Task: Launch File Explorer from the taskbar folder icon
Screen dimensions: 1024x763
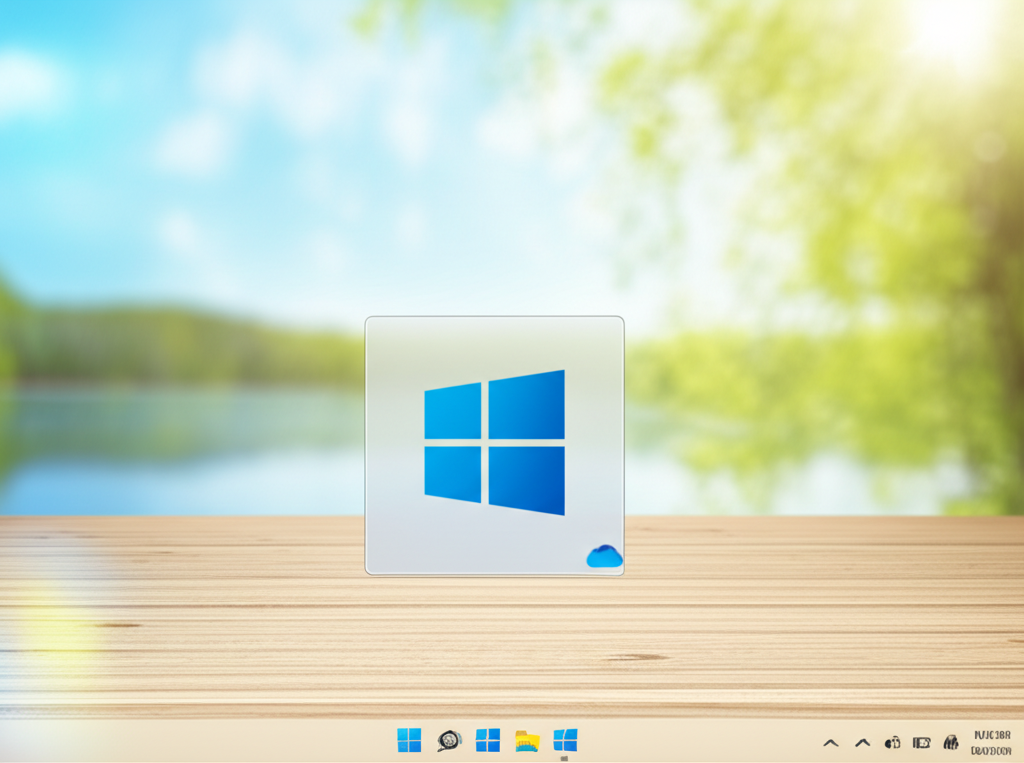Action: coord(527,740)
